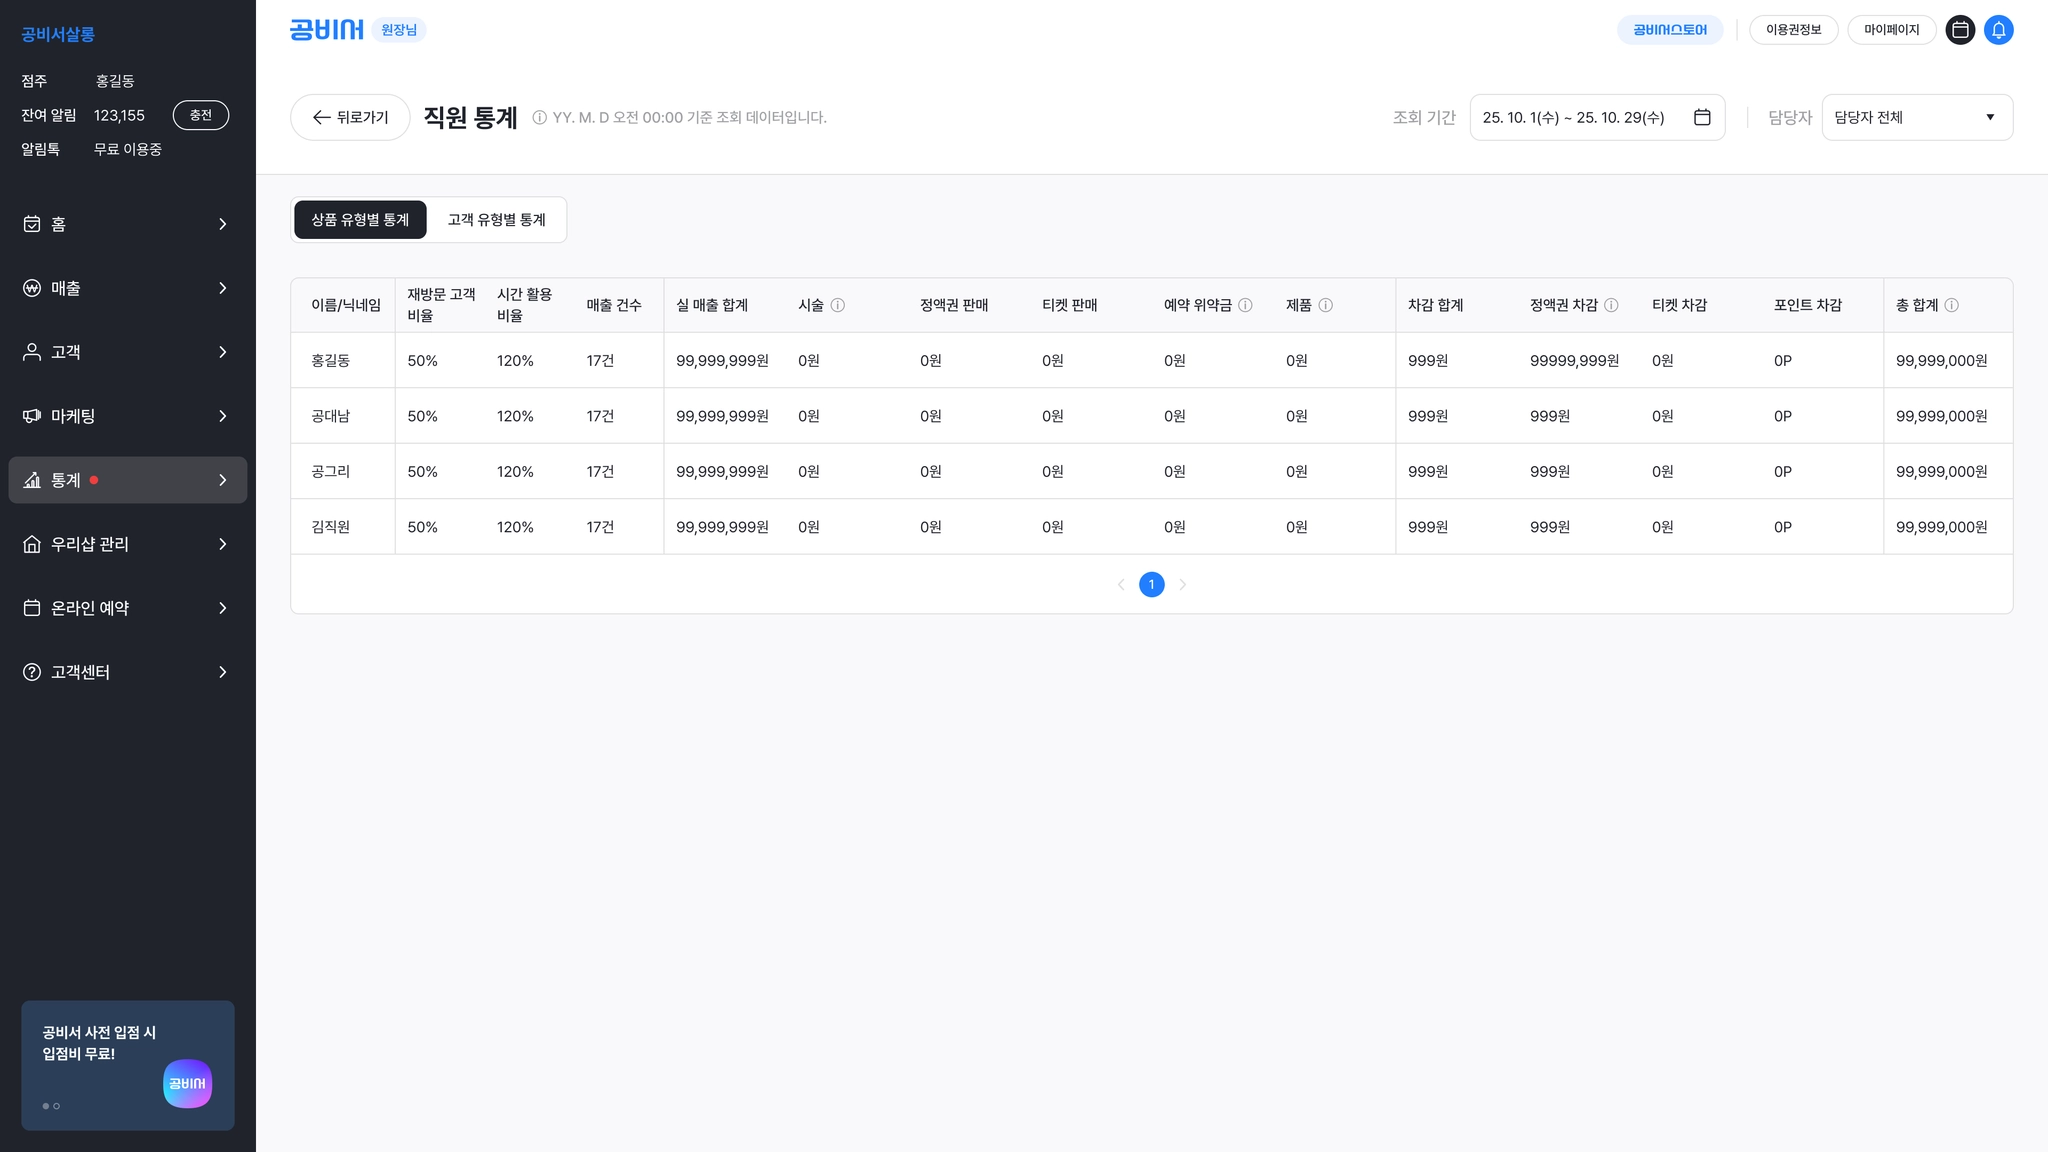Viewport: 2048px width, 1152px height.
Task: Click info icon beside 예약 위약금
Action: [x=1245, y=305]
